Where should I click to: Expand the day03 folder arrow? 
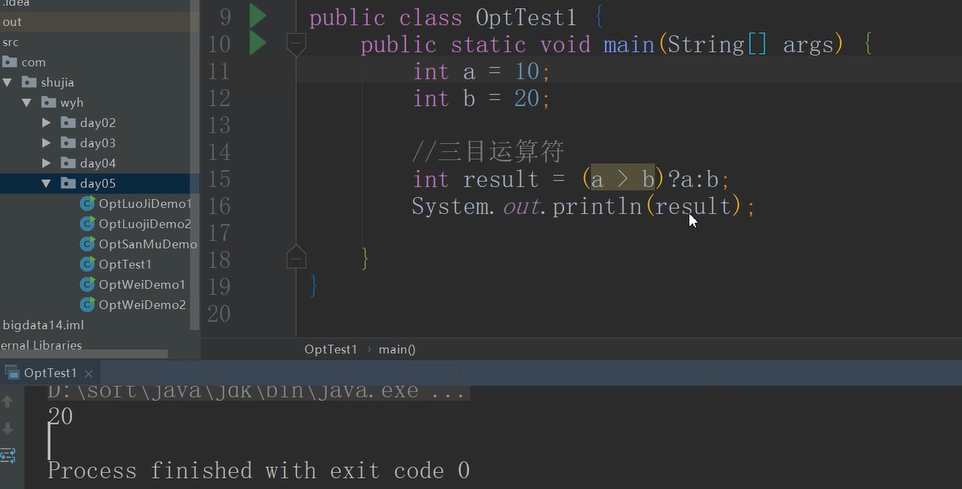46,143
